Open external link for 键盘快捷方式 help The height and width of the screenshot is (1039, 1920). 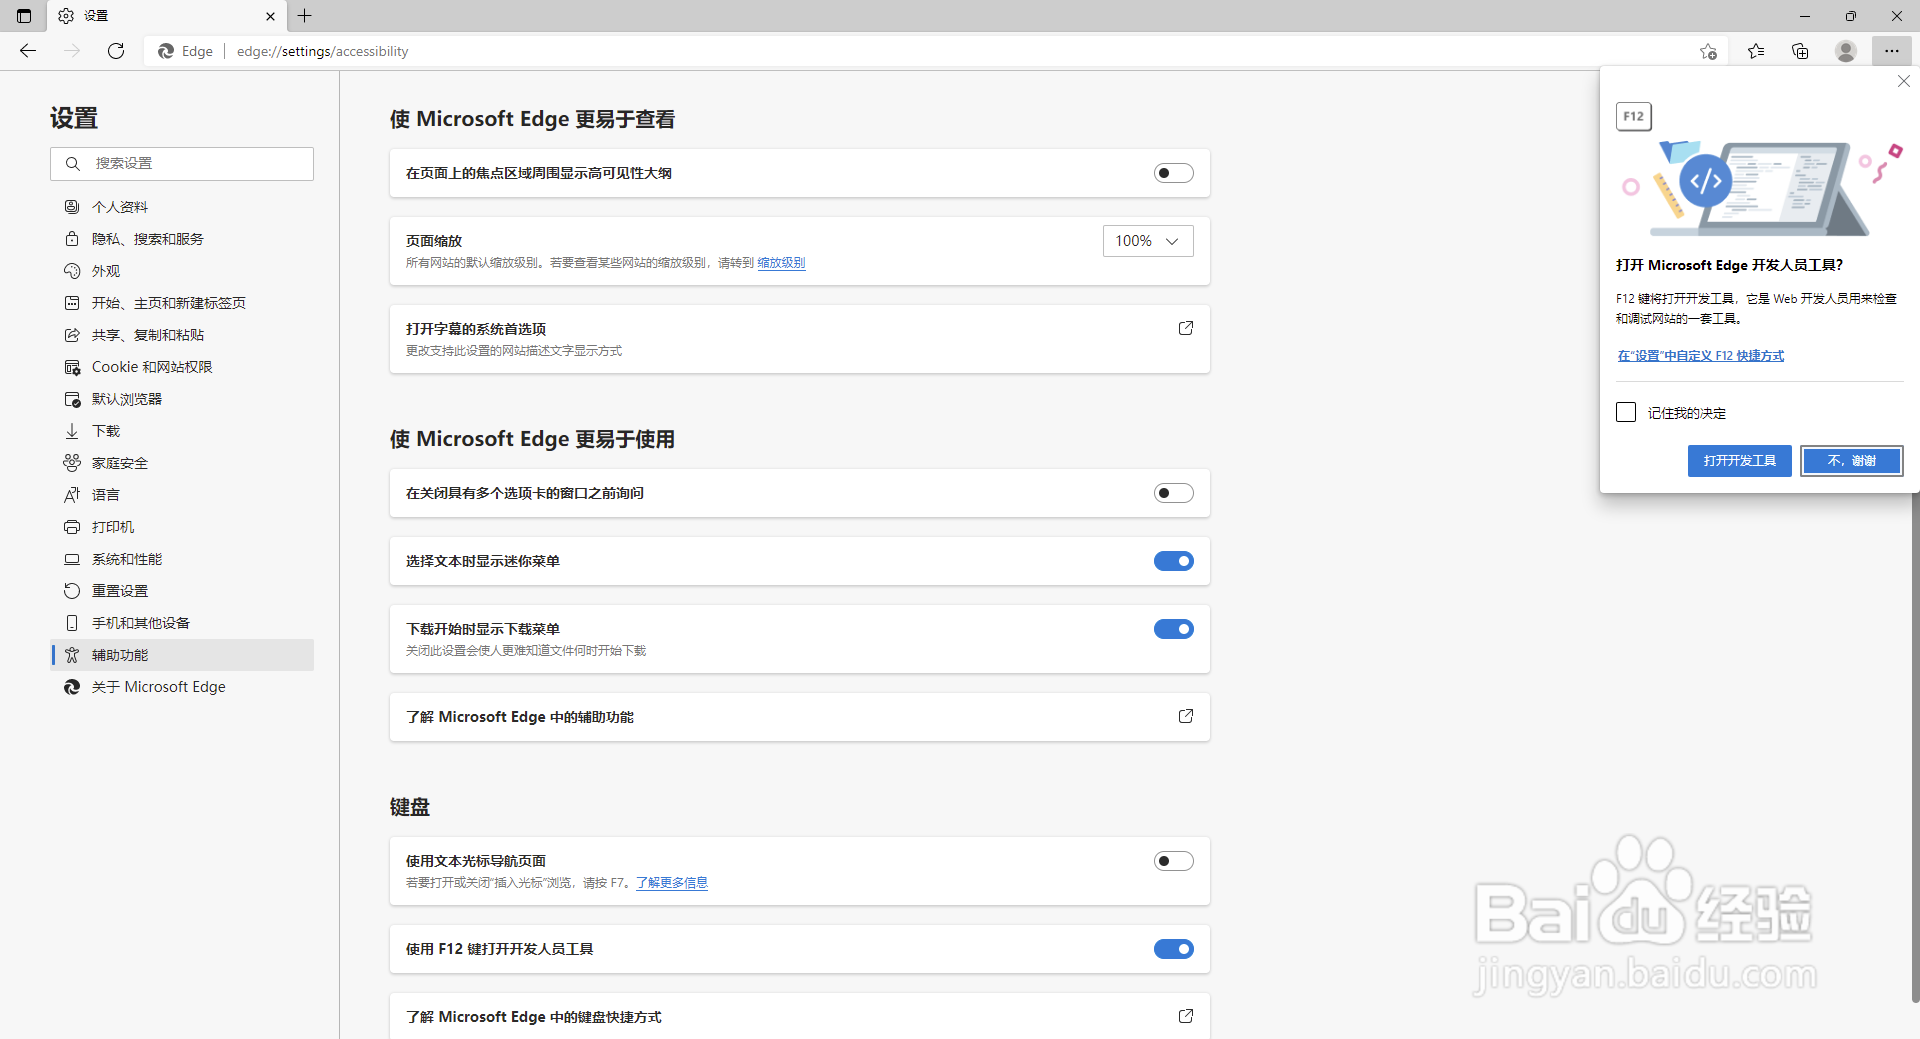(1186, 1016)
